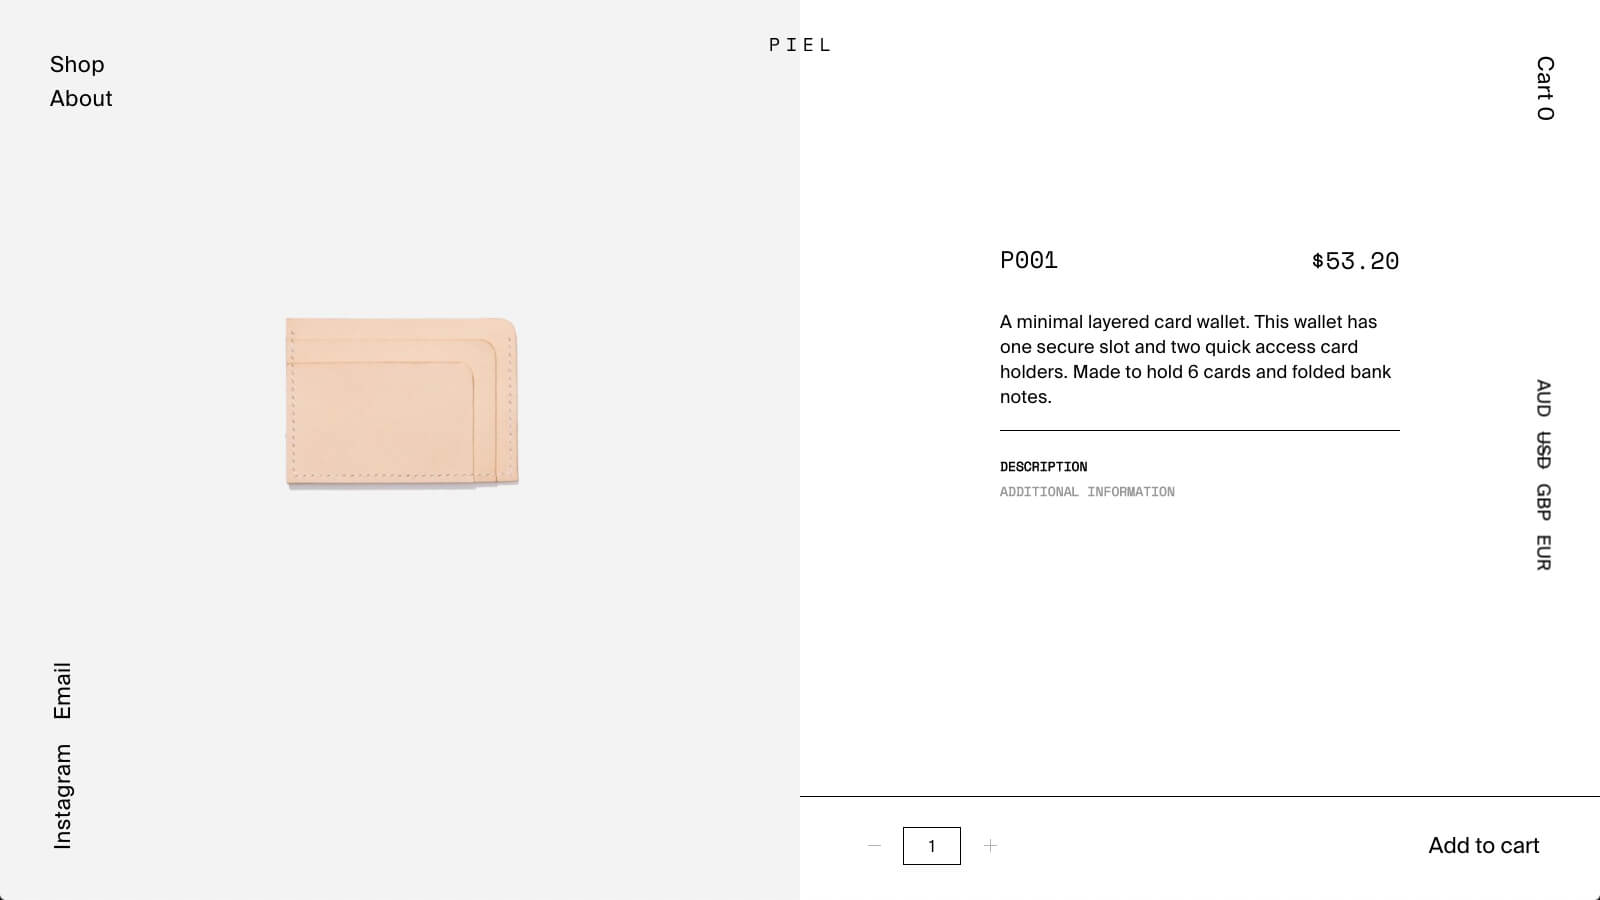Decrease quantity with the minus icon
Screen dimensions: 1600x900
874,846
